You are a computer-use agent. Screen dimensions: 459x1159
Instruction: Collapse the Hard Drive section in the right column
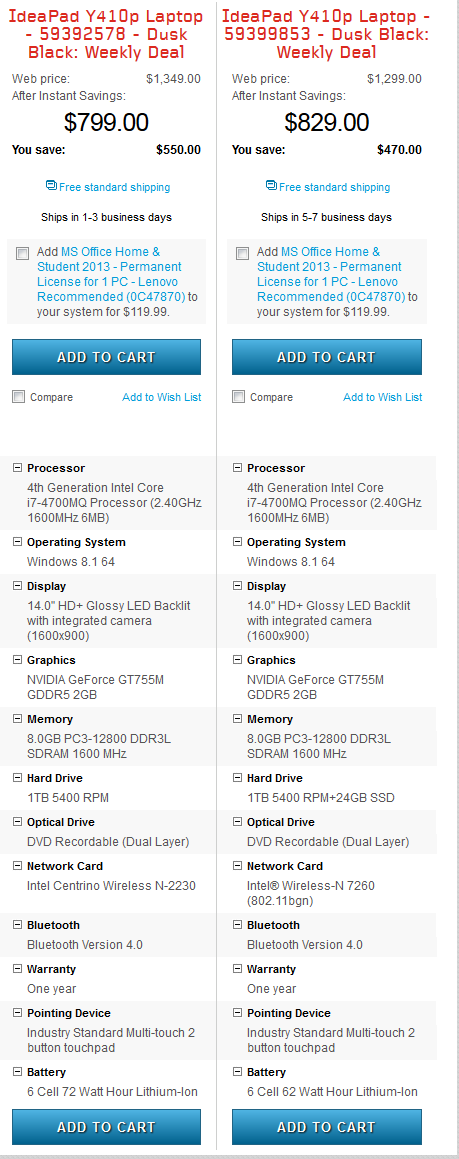tap(237, 777)
